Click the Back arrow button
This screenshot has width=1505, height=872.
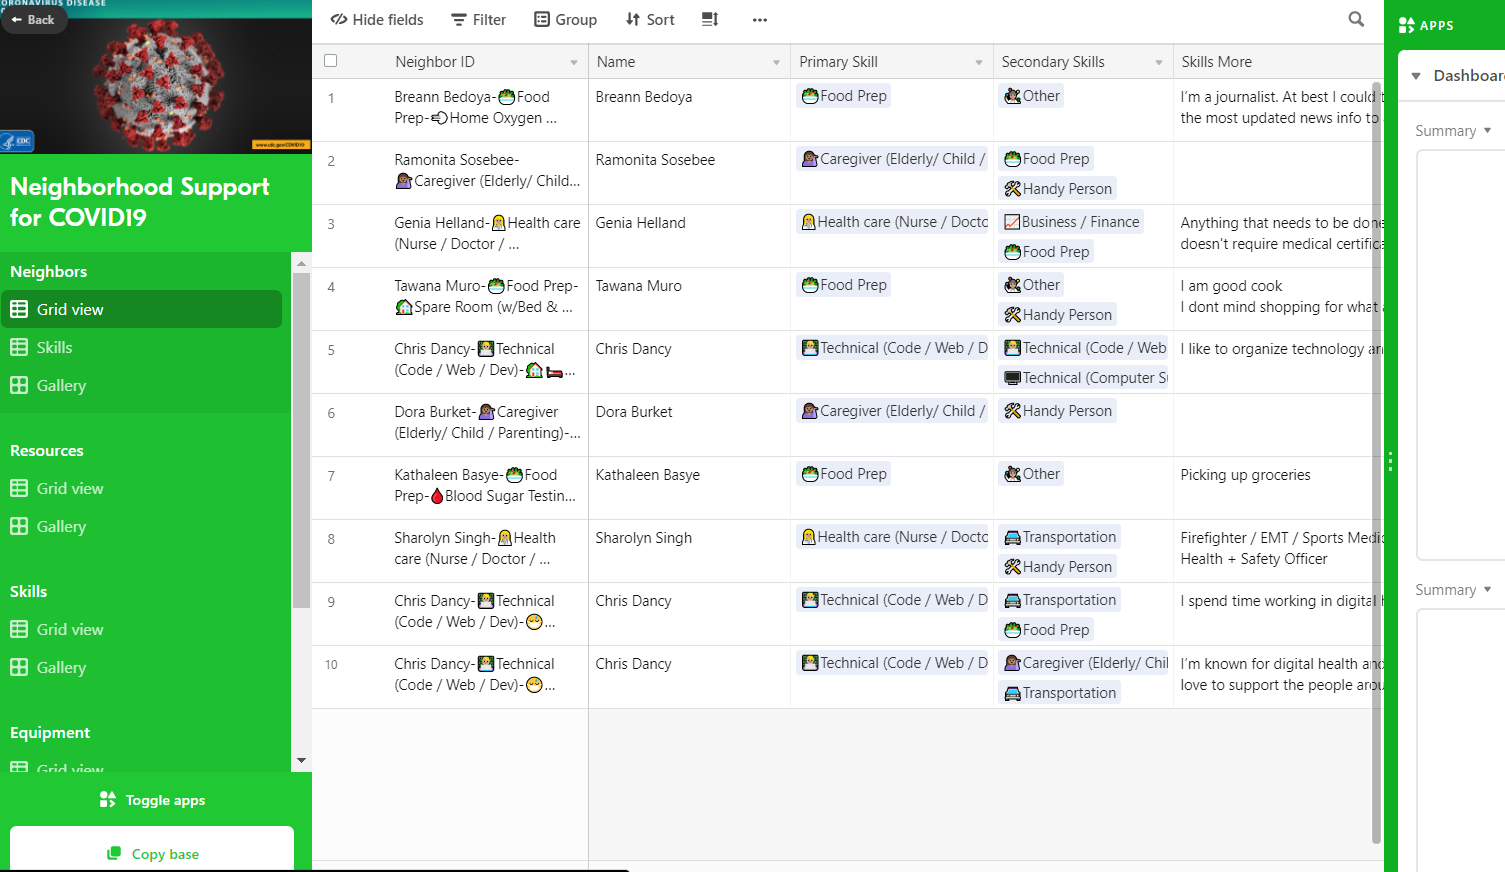(33, 19)
